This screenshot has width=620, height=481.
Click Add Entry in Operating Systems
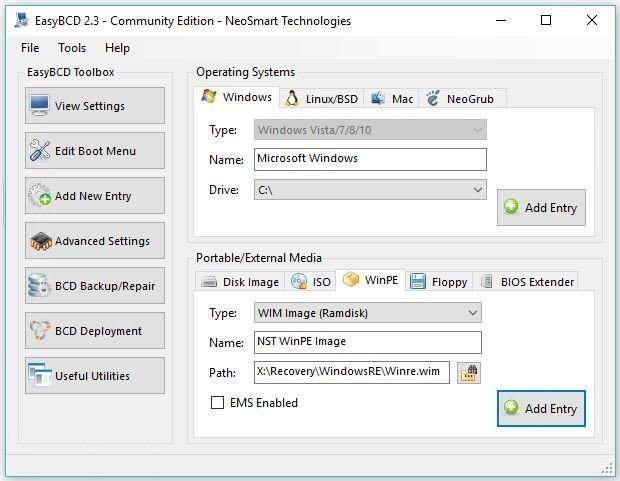point(541,208)
